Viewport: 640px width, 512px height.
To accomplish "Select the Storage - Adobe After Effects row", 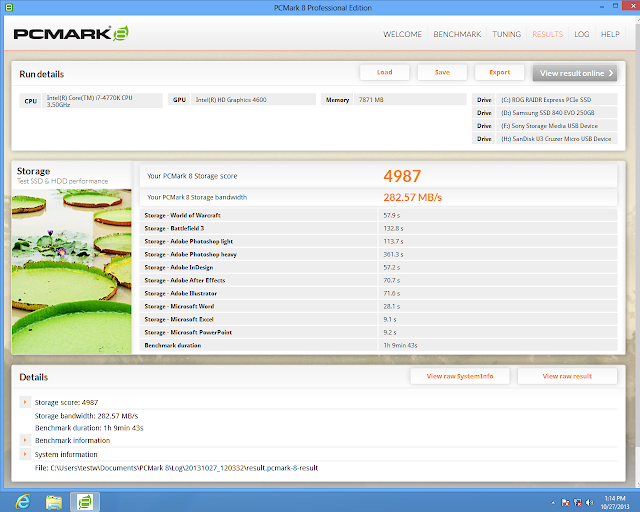I will coord(378,280).
